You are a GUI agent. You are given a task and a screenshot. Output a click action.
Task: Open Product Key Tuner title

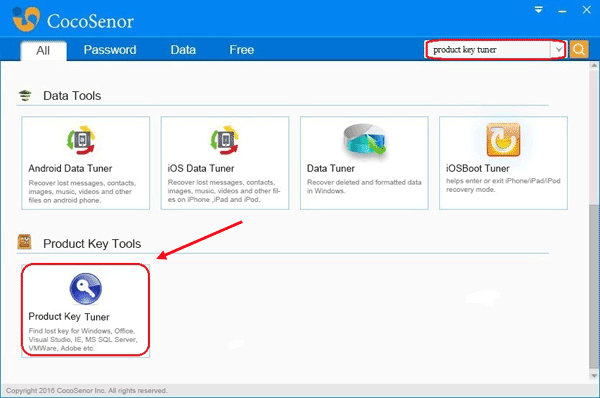point(69,316)
